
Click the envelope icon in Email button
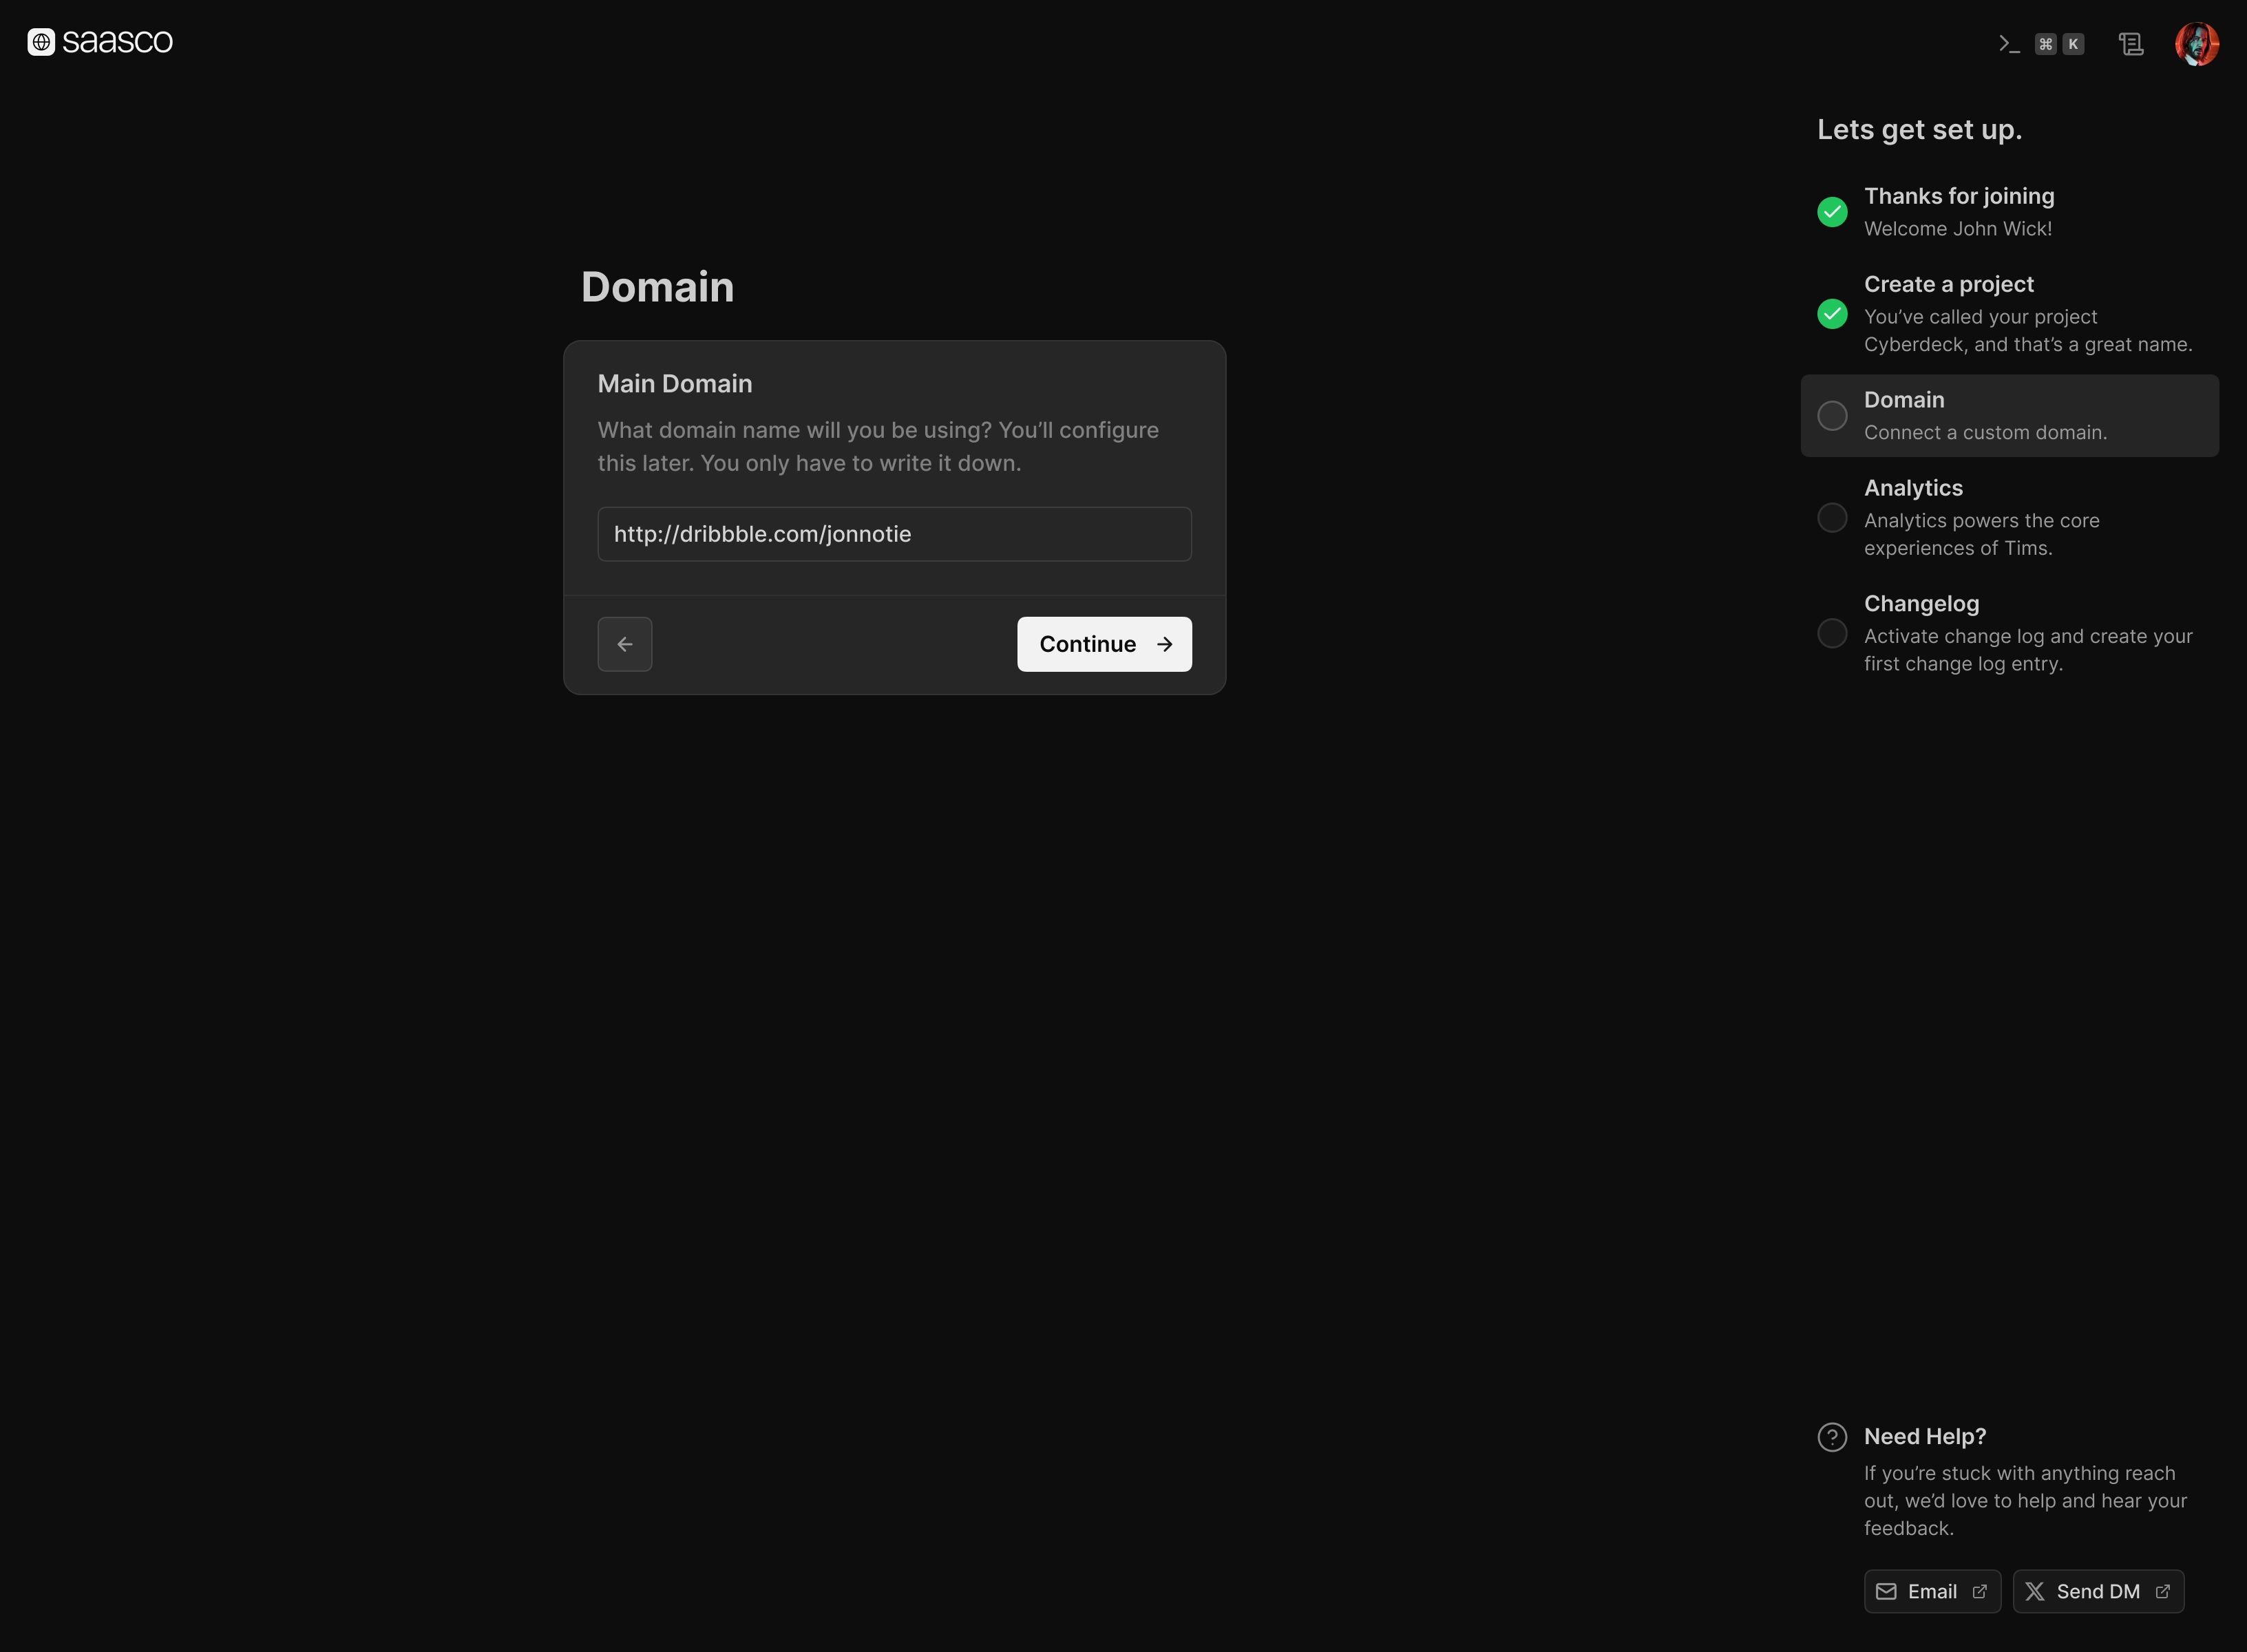tap(1886, 1591)
